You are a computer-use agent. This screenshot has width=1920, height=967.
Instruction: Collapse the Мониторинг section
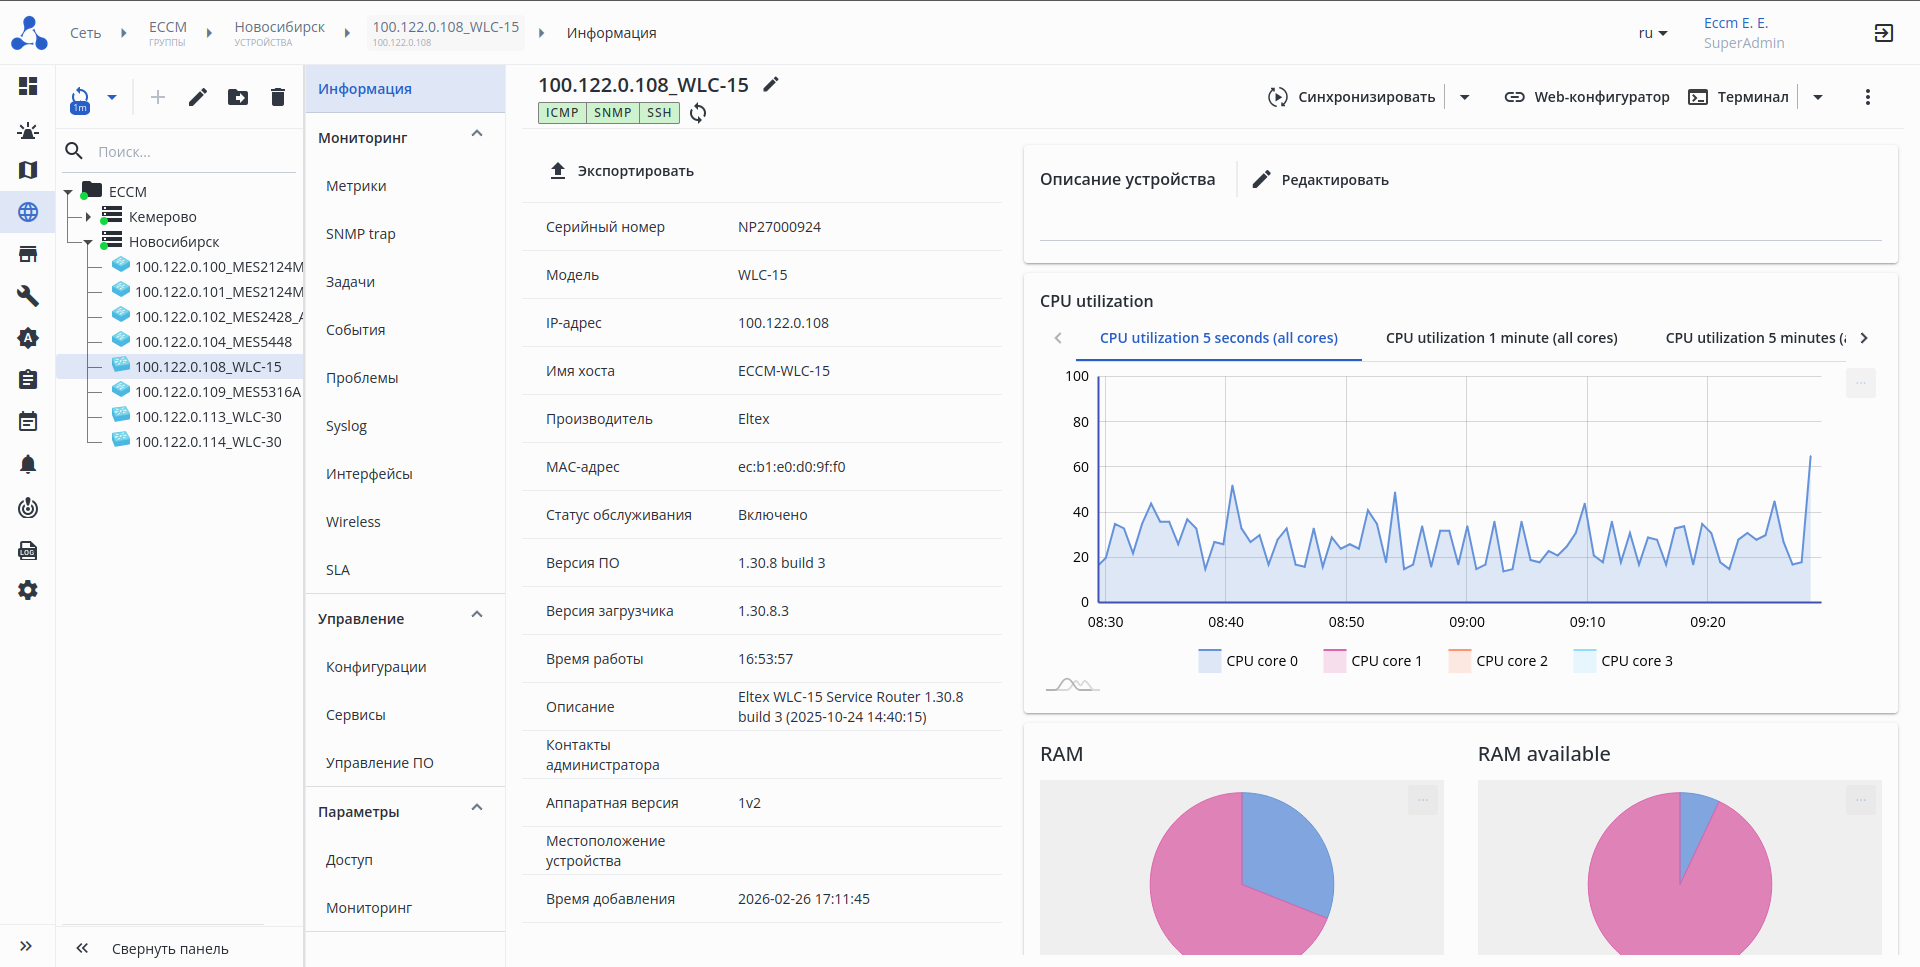pyautogui.click(x=477, y=134)
